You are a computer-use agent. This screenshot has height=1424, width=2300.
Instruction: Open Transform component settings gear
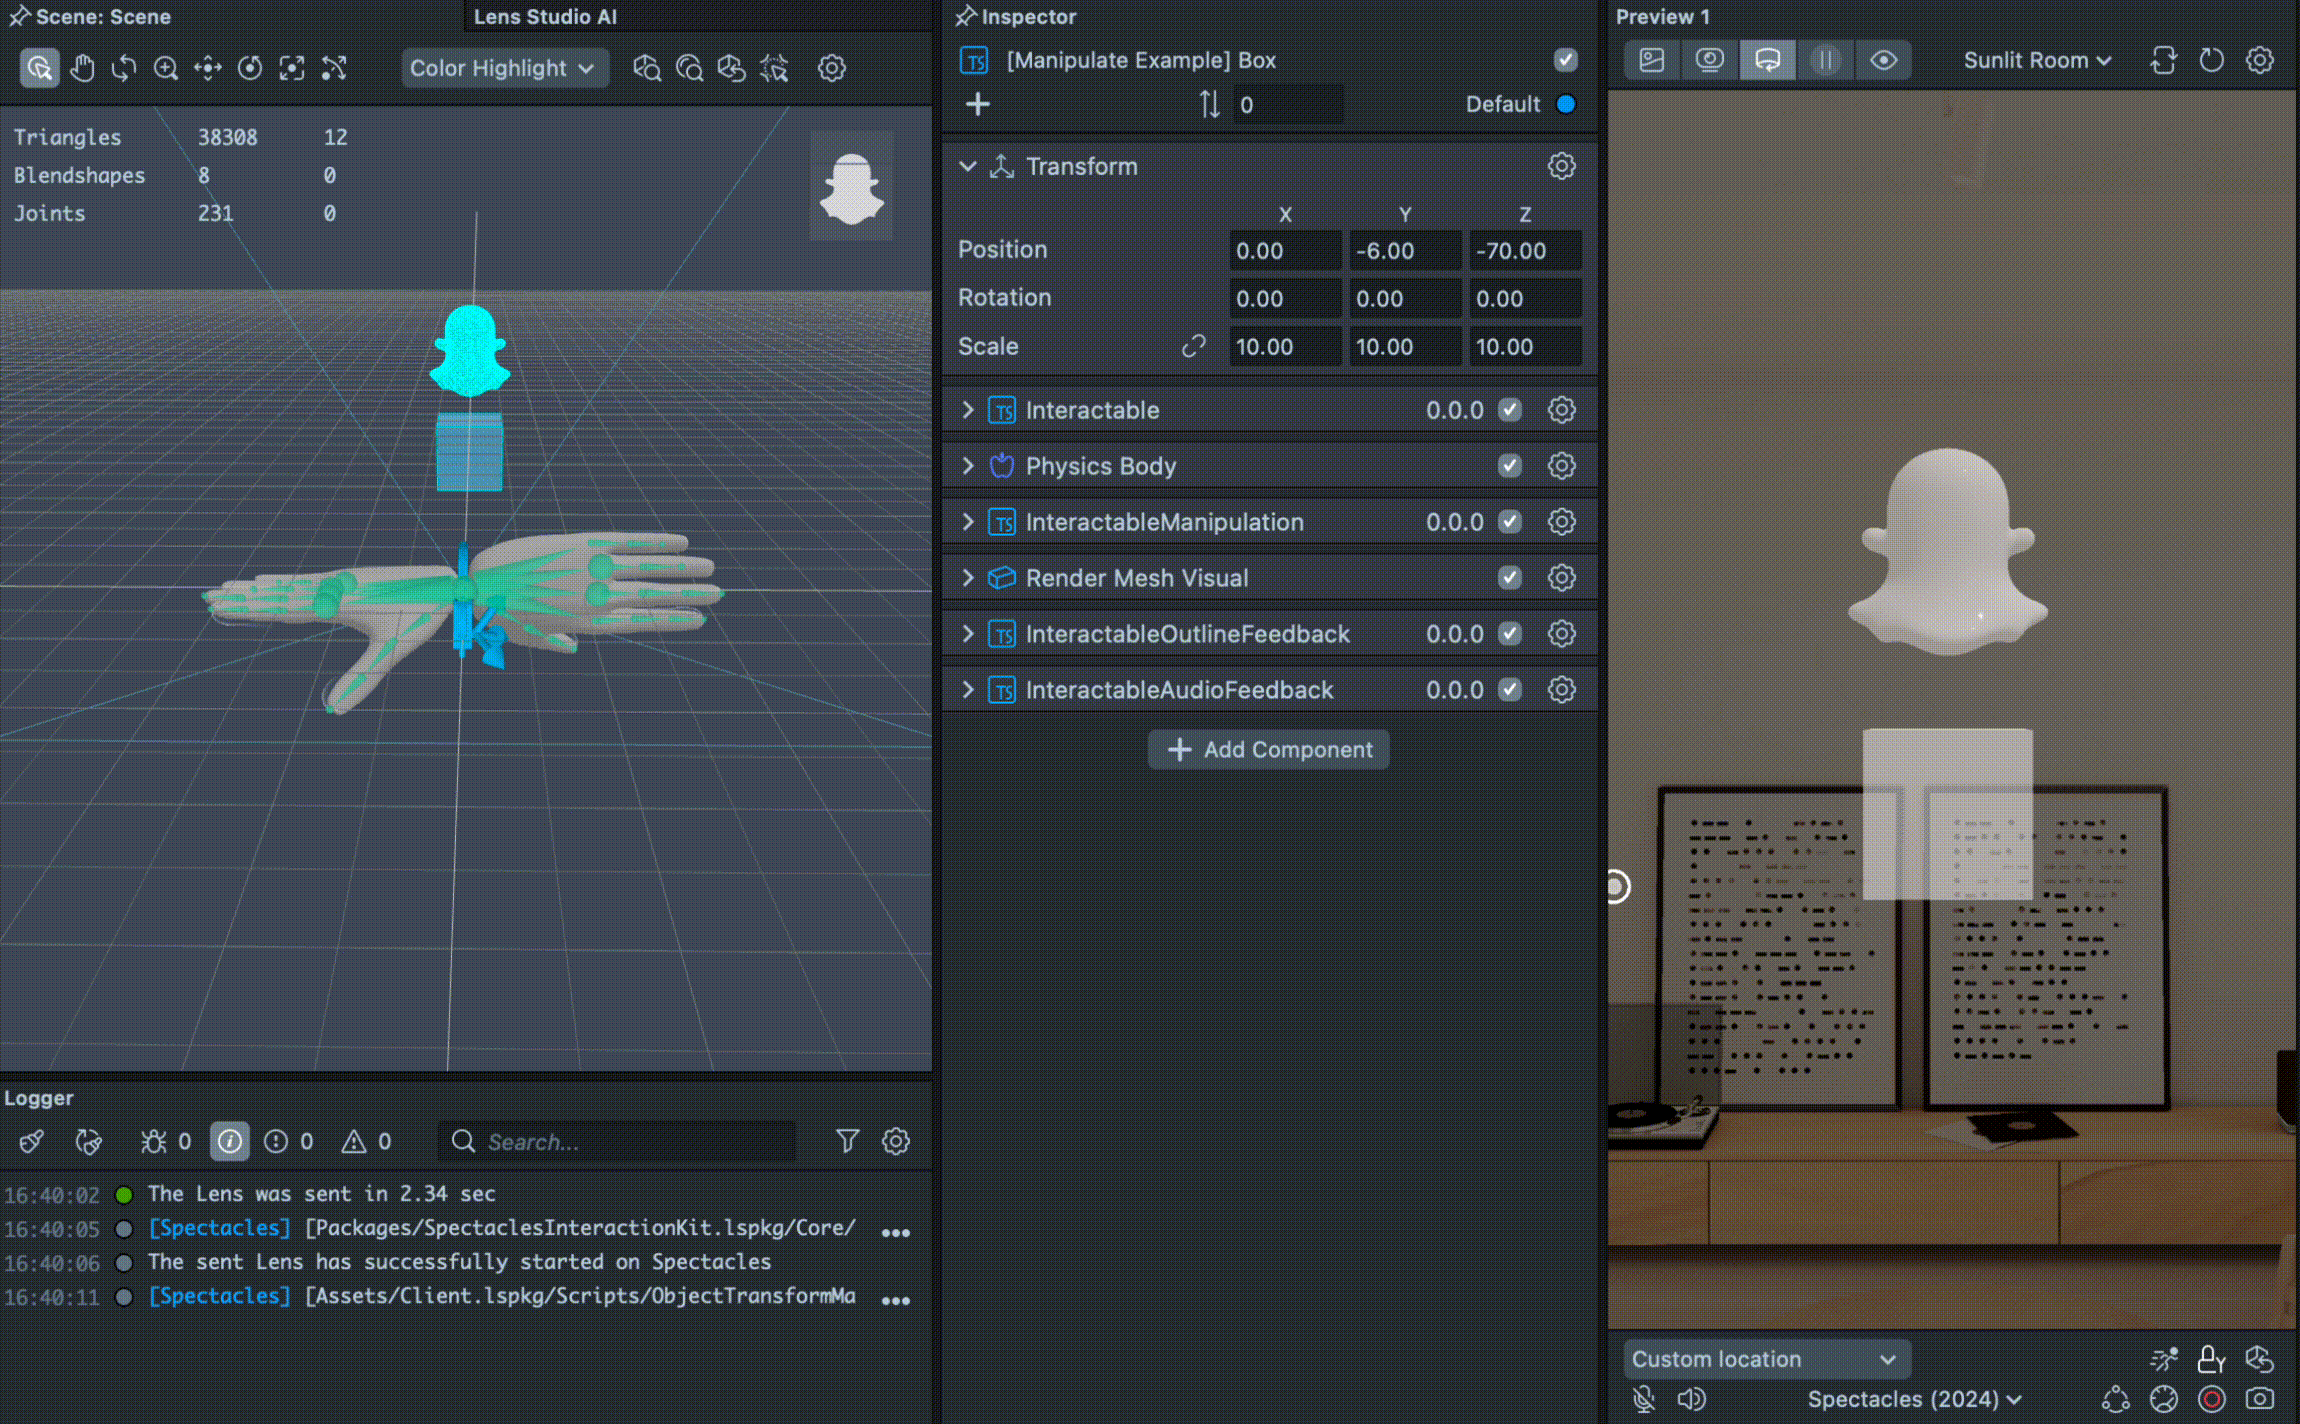(x=1561, y=166)
